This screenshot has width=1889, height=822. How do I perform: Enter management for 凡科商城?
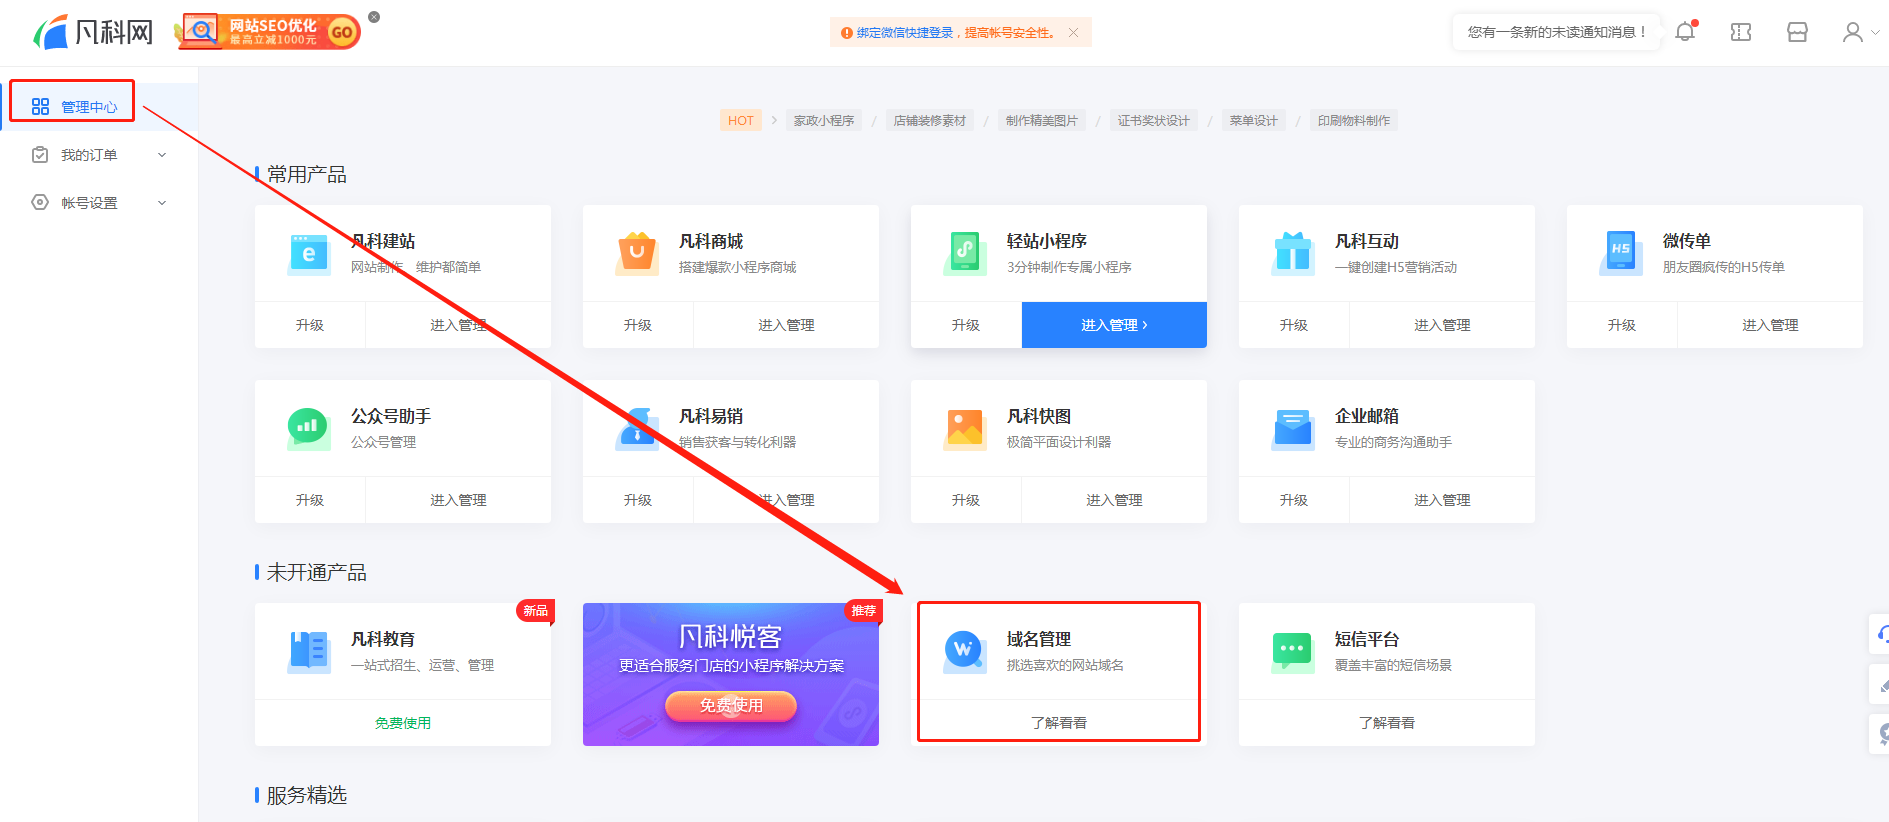point(786,325)
